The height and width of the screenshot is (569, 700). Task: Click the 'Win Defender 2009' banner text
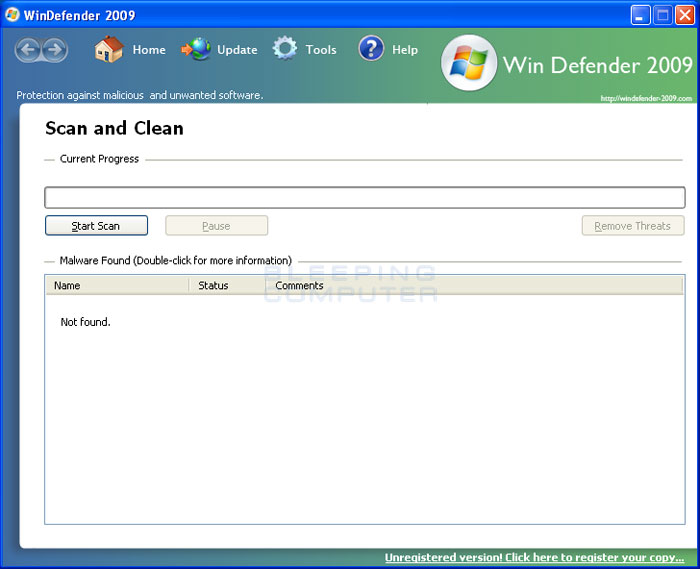[x=597, y=65]
